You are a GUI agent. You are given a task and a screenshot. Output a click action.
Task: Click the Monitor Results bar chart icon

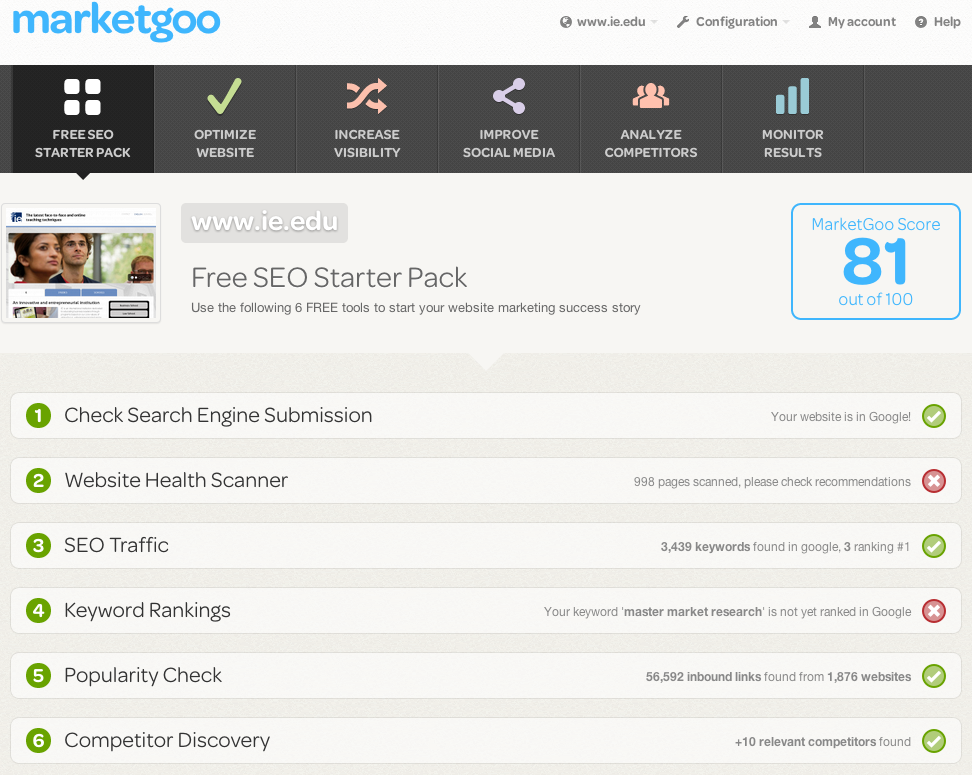tap(793, 97)
